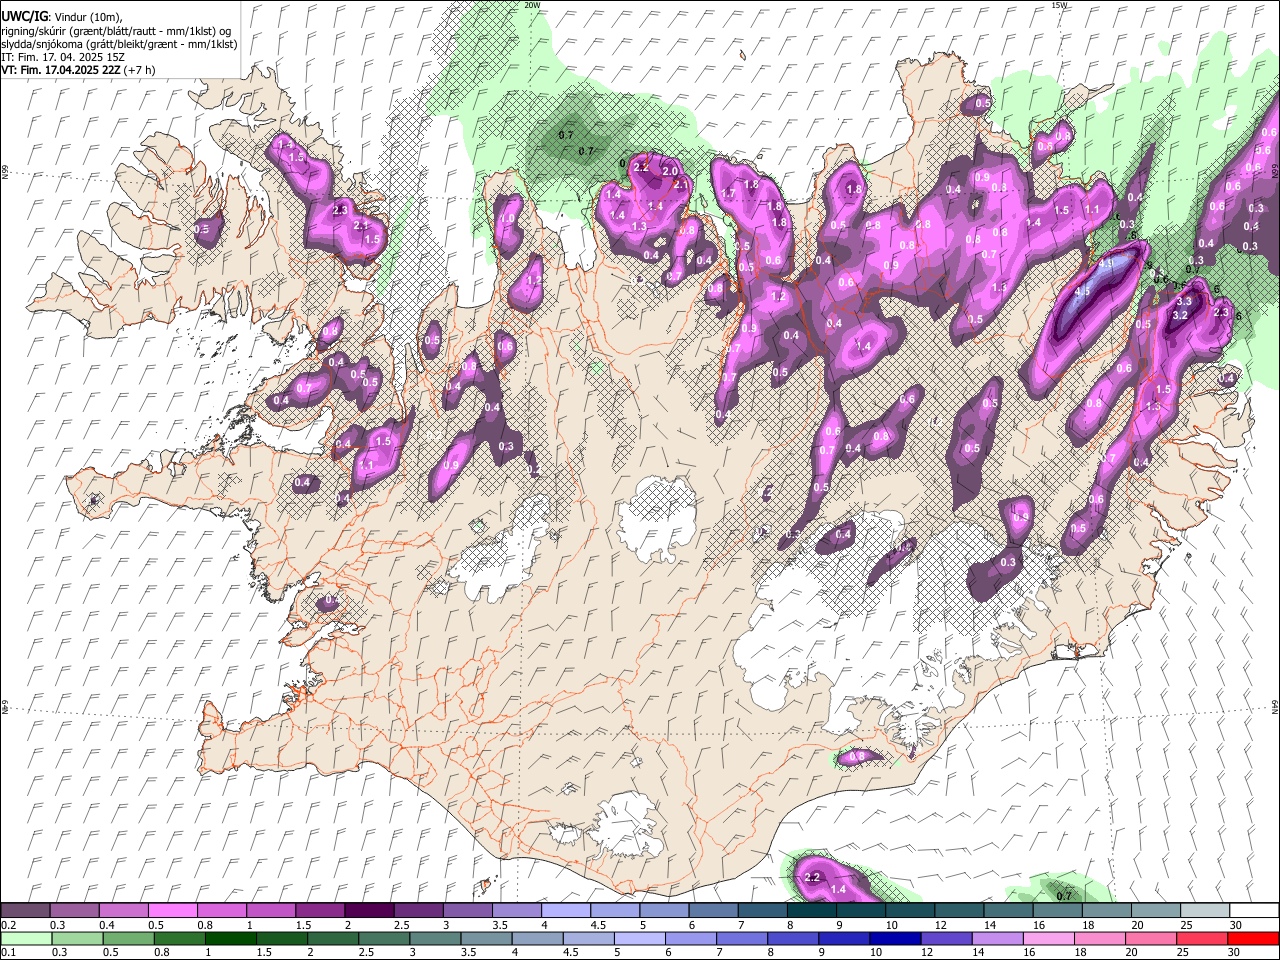Click the bright red swatch ending the rain scale

tap(1252, 938)
